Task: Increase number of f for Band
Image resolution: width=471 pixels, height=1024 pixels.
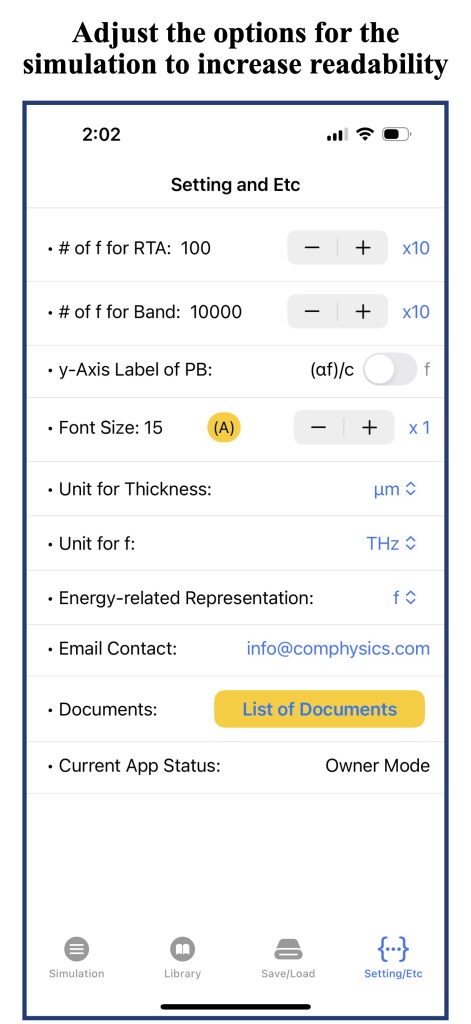Action: pos(363,312)
